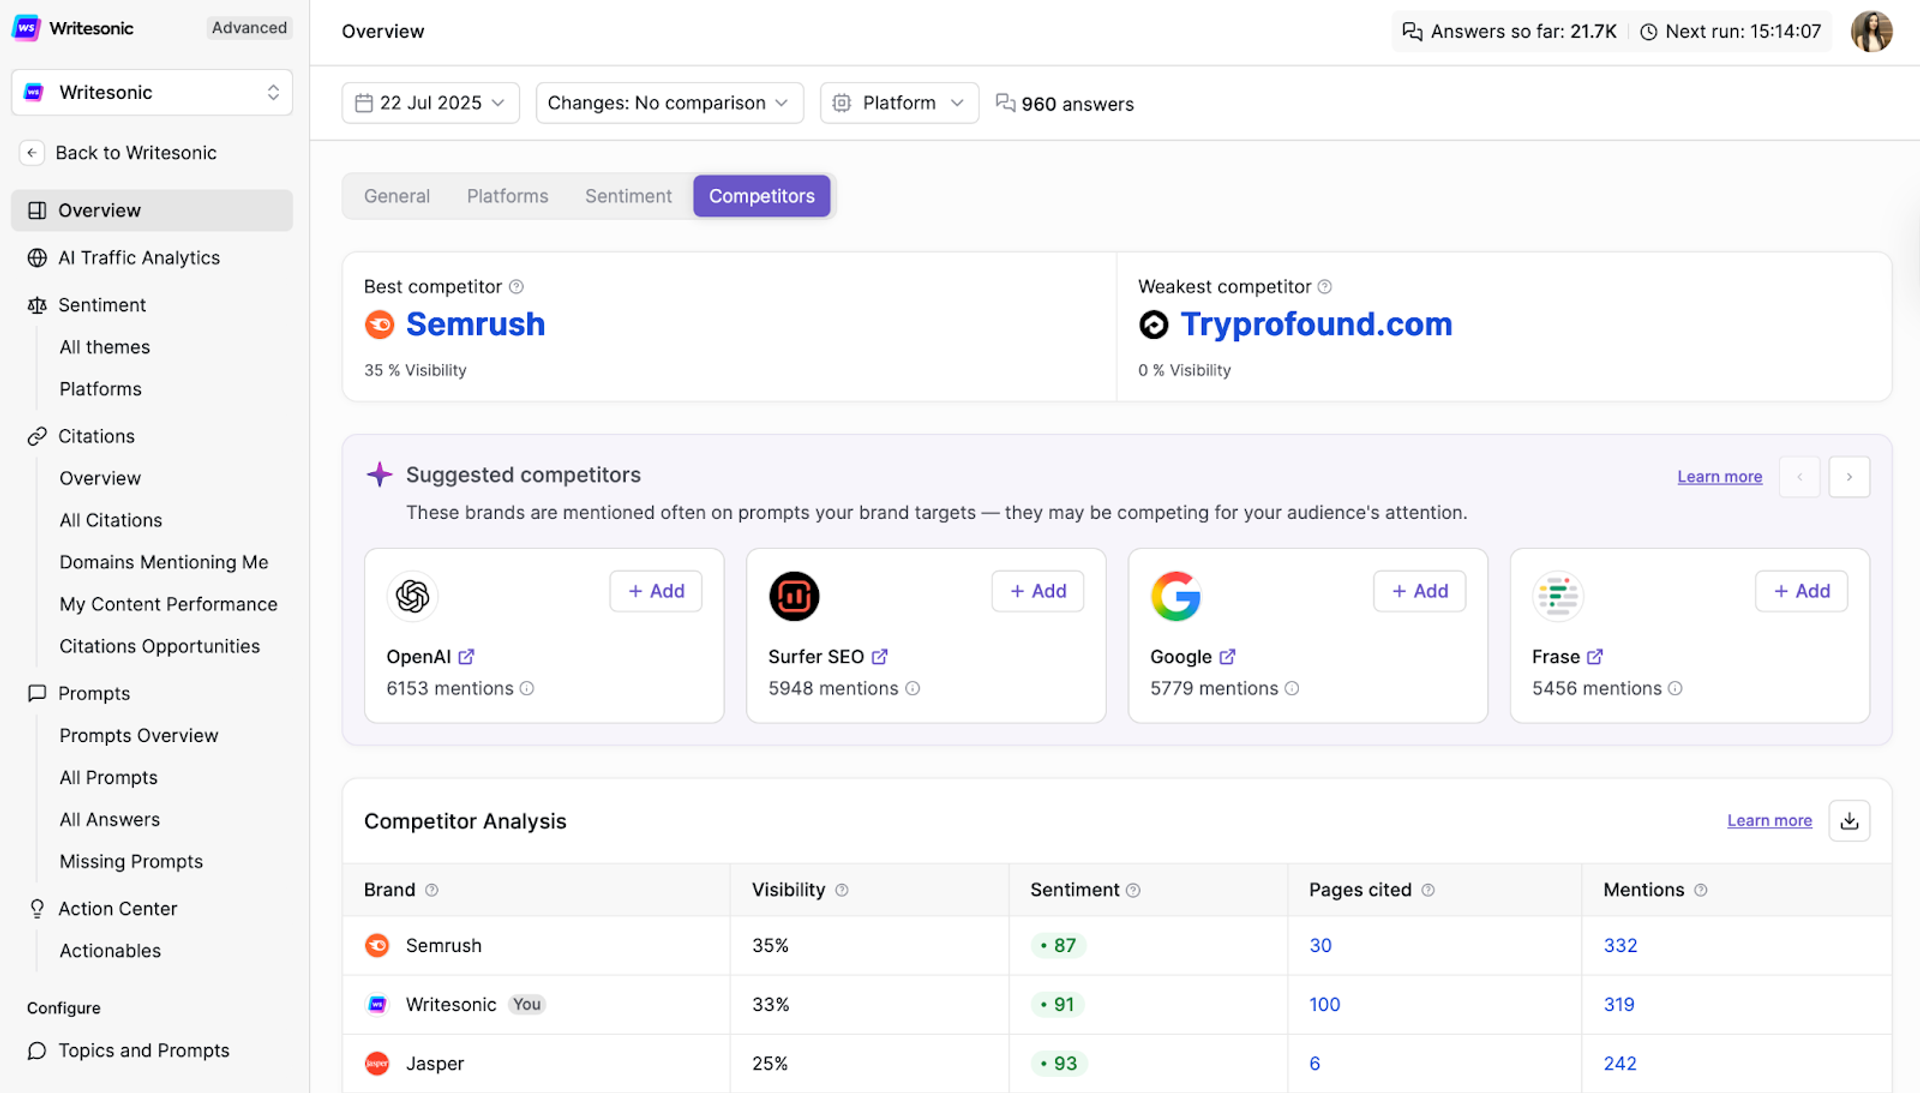
Task: Open the Changes: No comparison dropdown
Action: click(669, 103)
